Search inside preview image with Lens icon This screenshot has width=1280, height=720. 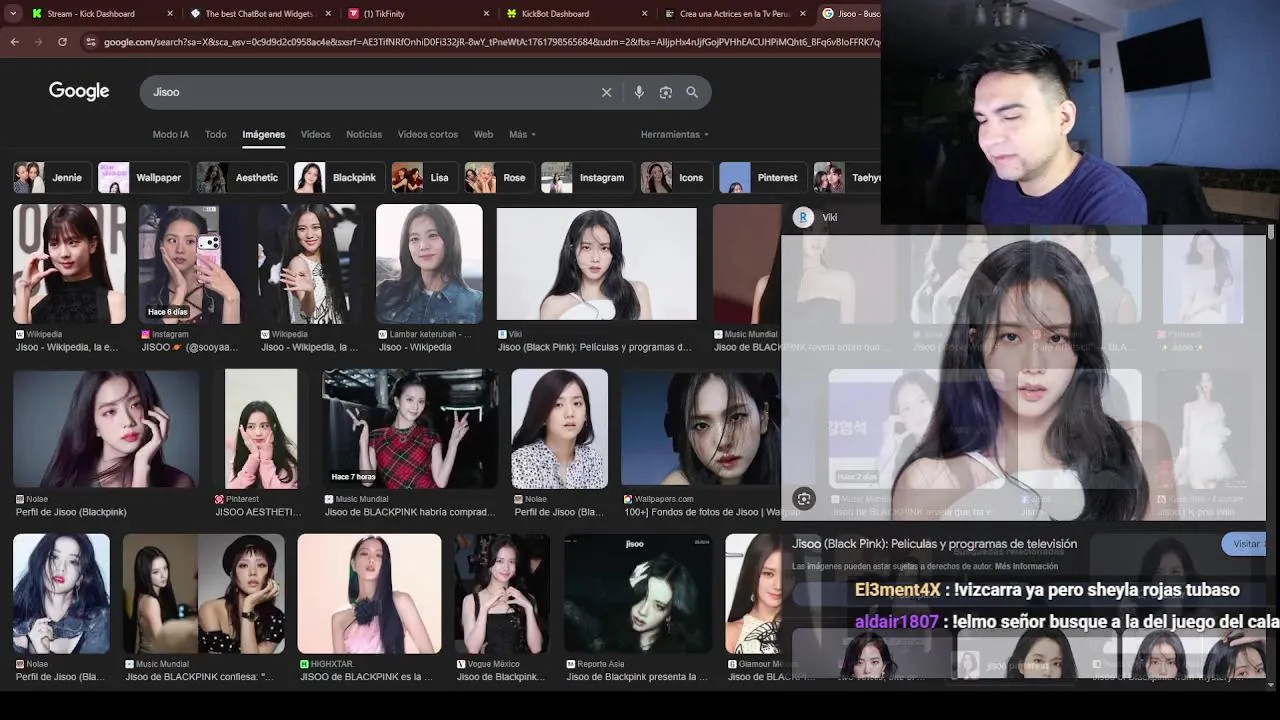(x=803, y=498)
